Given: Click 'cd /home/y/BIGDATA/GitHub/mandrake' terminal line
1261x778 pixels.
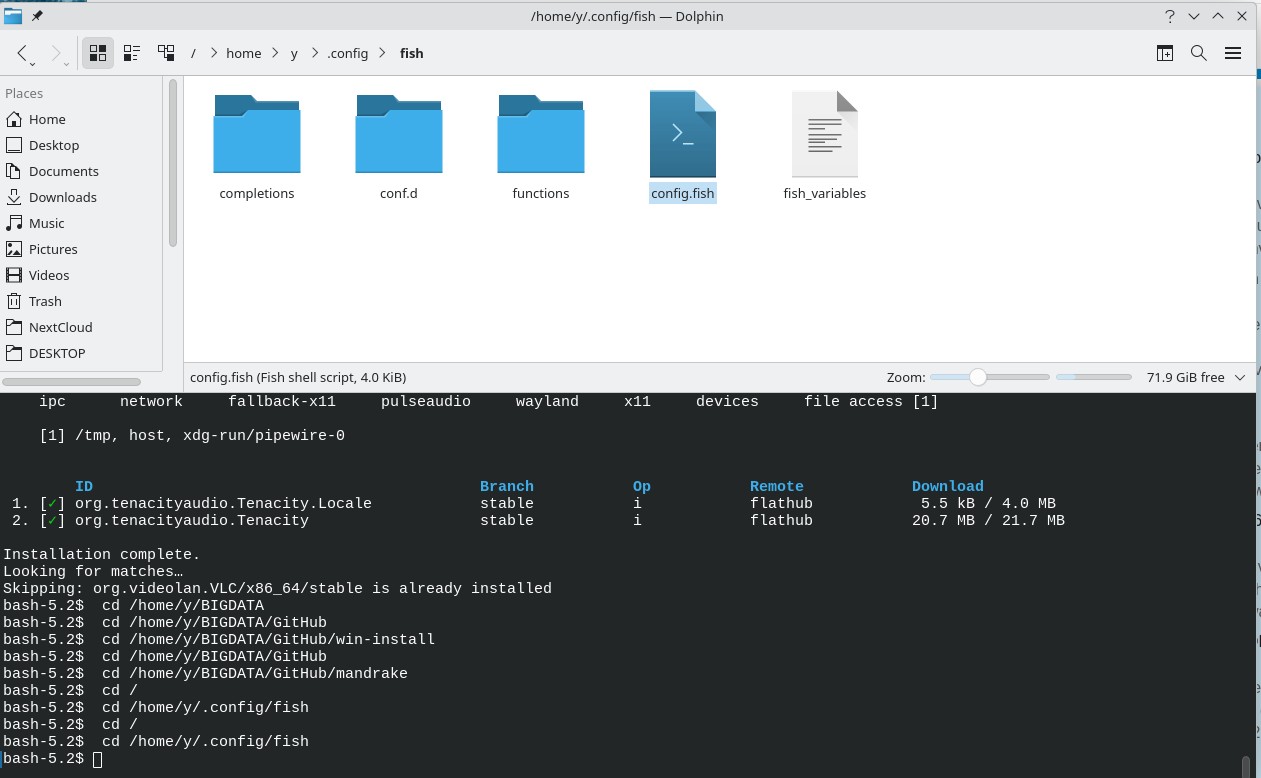Looking at the screenshot, I should [255, 673].
